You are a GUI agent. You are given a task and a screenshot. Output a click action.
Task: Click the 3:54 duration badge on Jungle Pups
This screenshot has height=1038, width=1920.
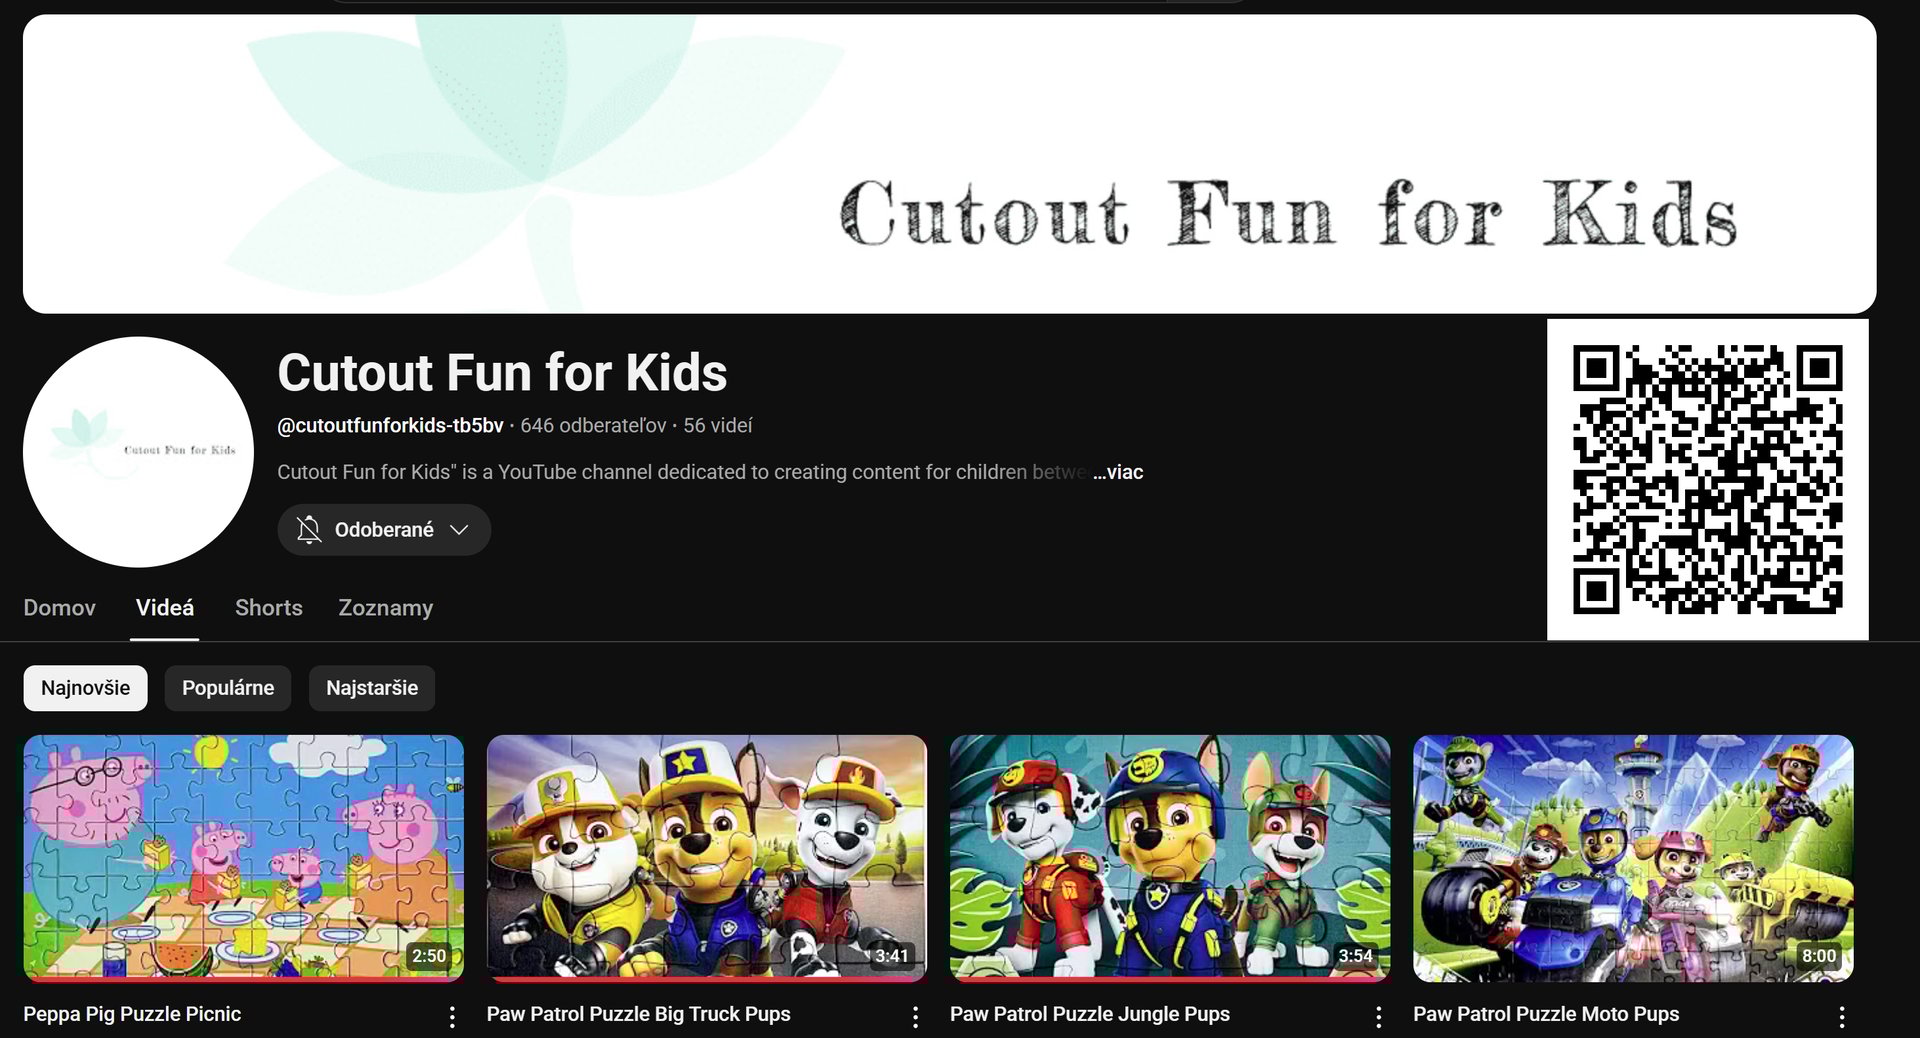point(1355,956)
